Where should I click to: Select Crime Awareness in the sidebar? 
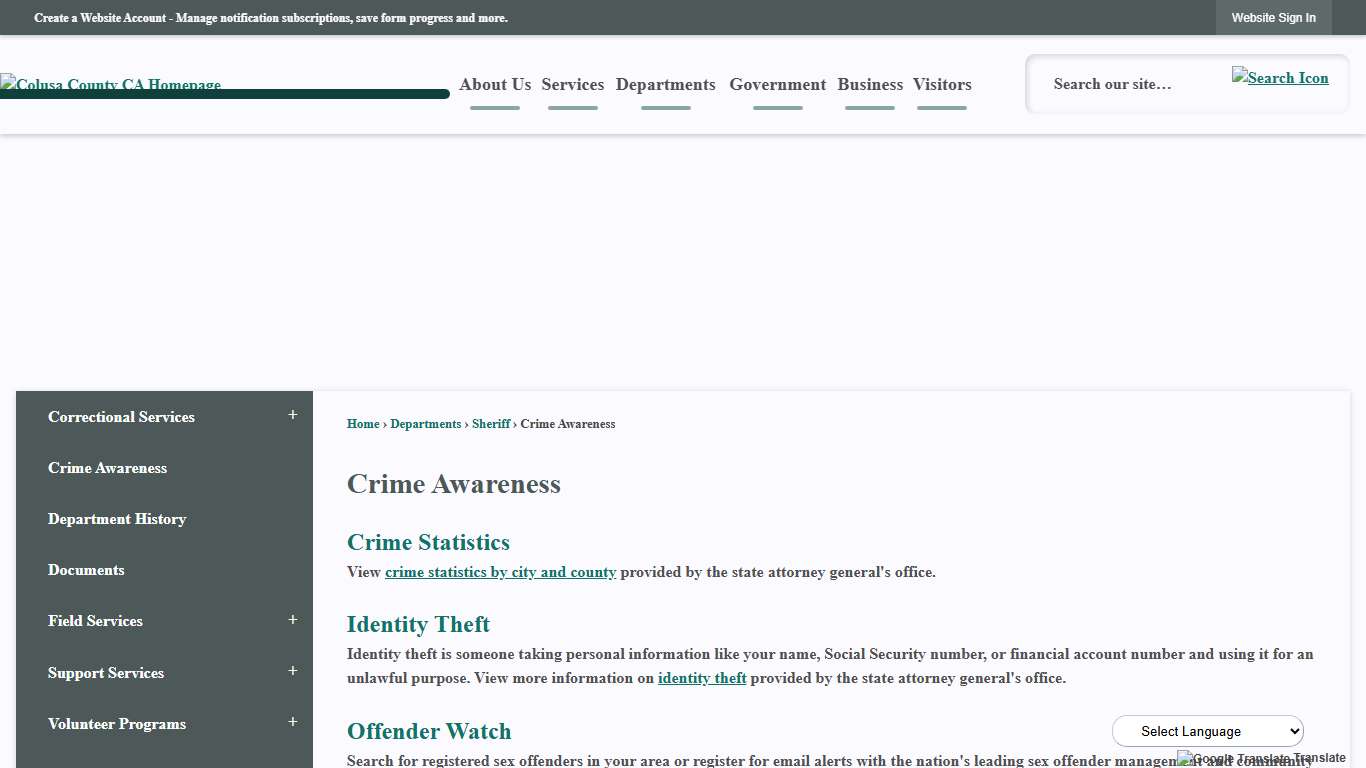click(107, 468)
